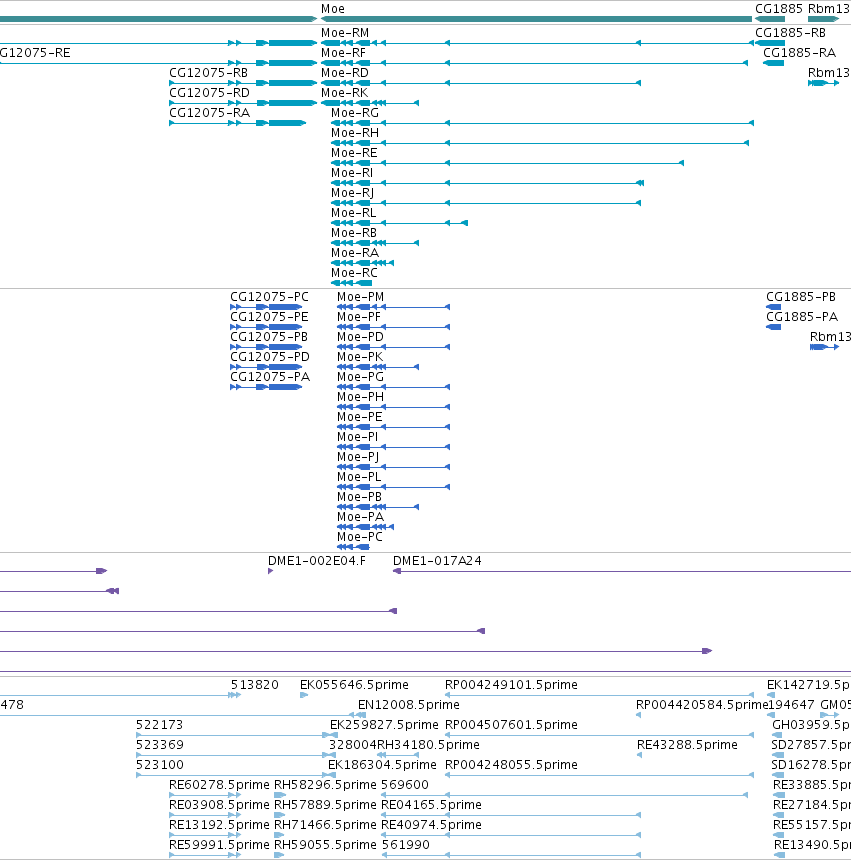The image size is (851, 860).
Task: Select the DME1-017A24 feature label
Action: (437, 561)
